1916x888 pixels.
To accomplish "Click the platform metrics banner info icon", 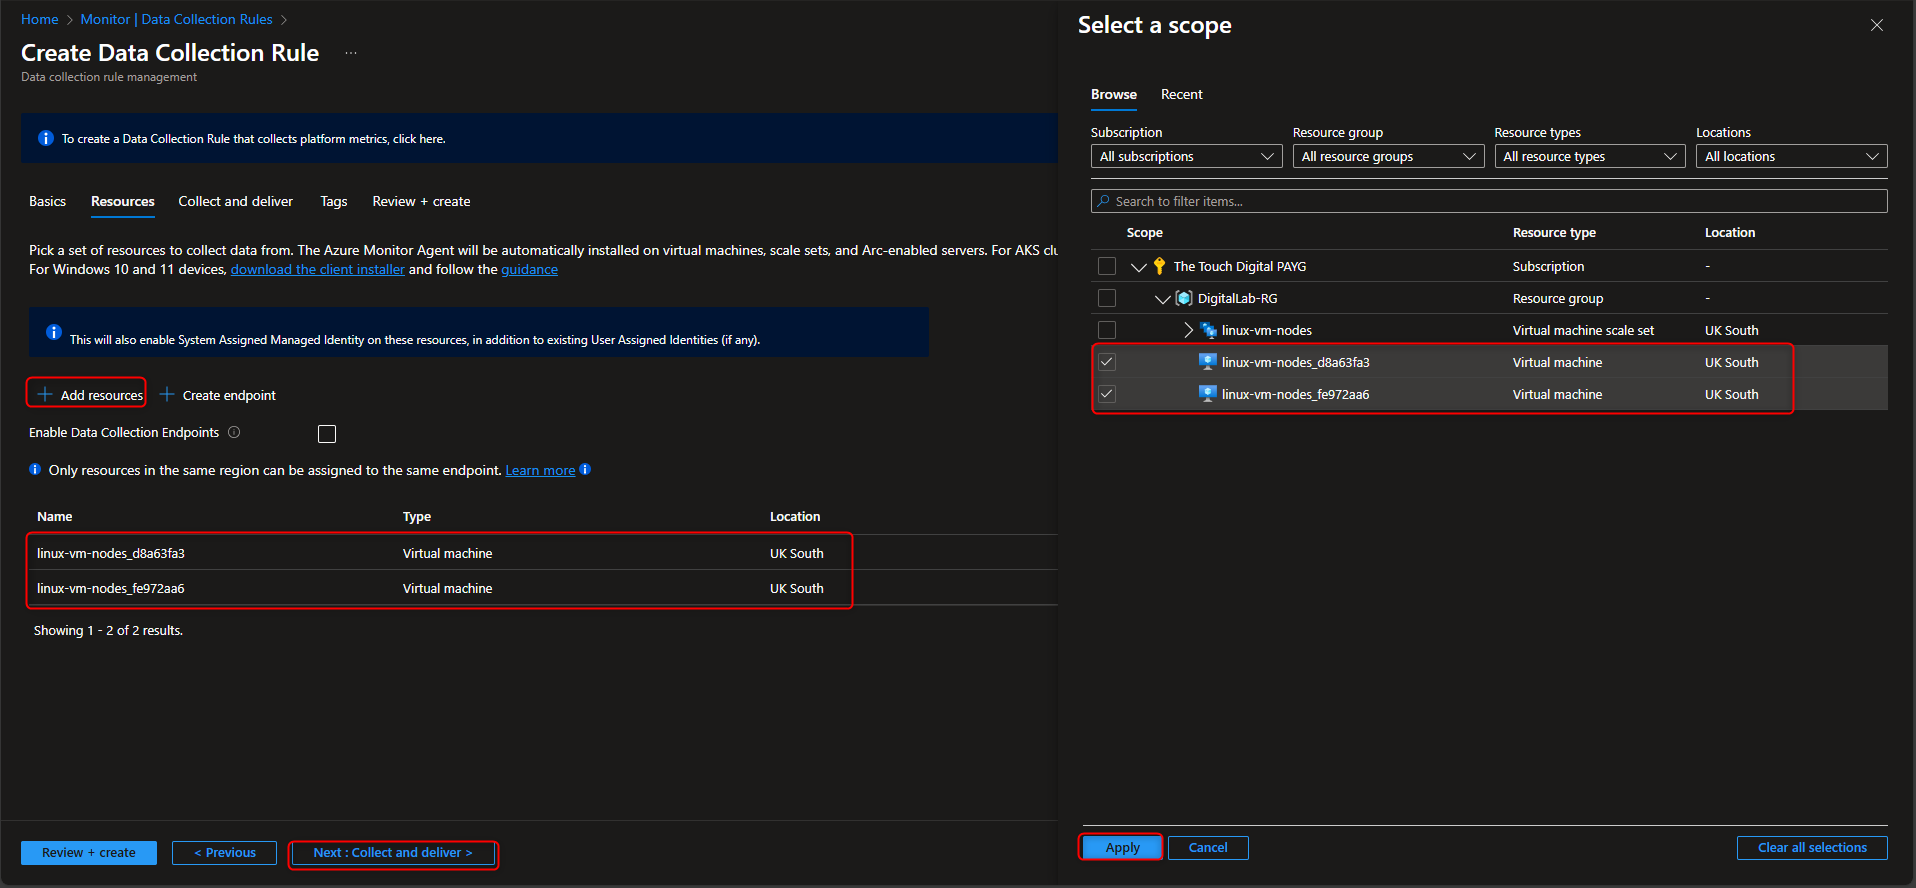I will pyautogui.click(x=45, y=138).
